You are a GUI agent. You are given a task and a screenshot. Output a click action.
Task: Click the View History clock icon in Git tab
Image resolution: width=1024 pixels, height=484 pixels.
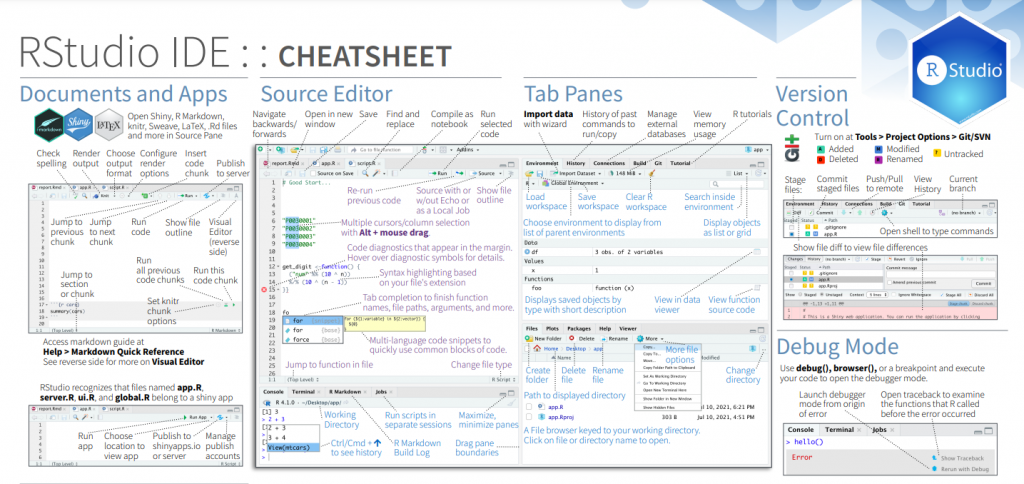coord(872,212)
